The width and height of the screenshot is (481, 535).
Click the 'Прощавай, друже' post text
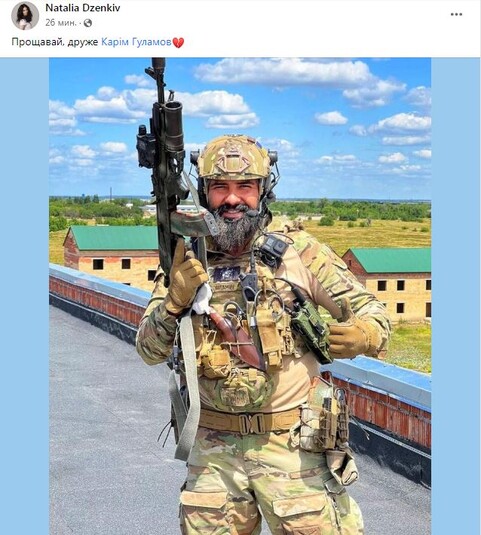click(x=55, y=42)
